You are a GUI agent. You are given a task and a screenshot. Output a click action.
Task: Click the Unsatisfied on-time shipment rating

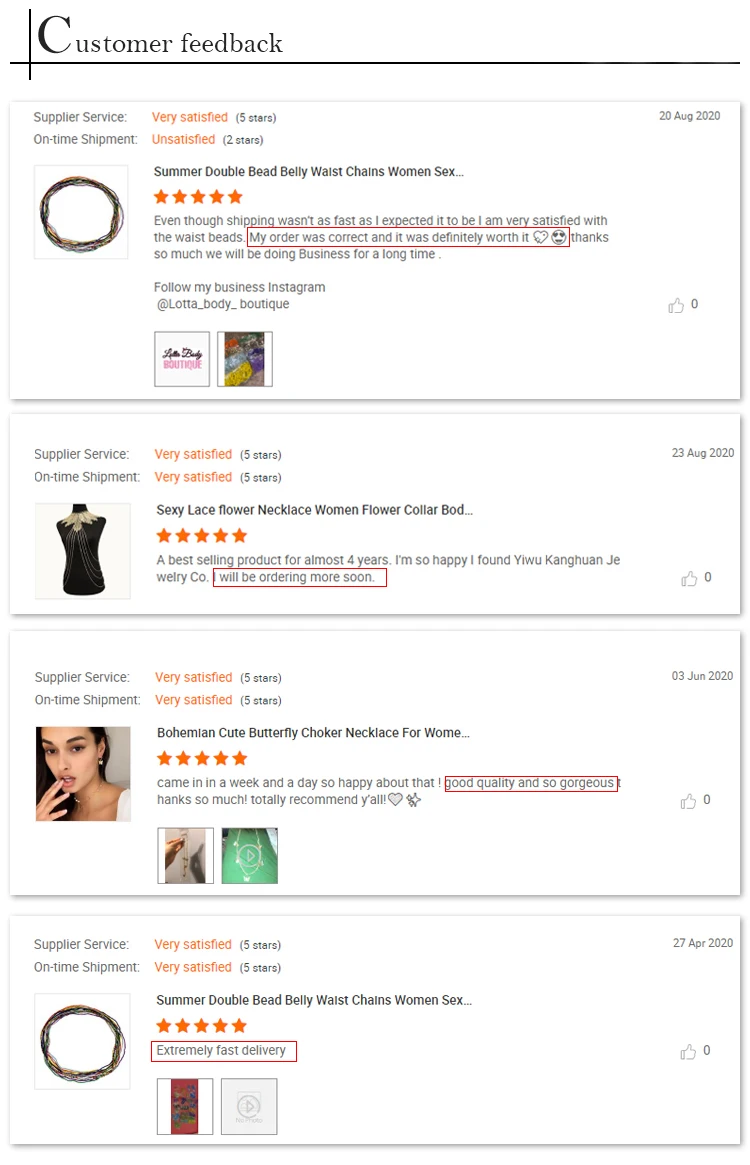pos(183,139)
